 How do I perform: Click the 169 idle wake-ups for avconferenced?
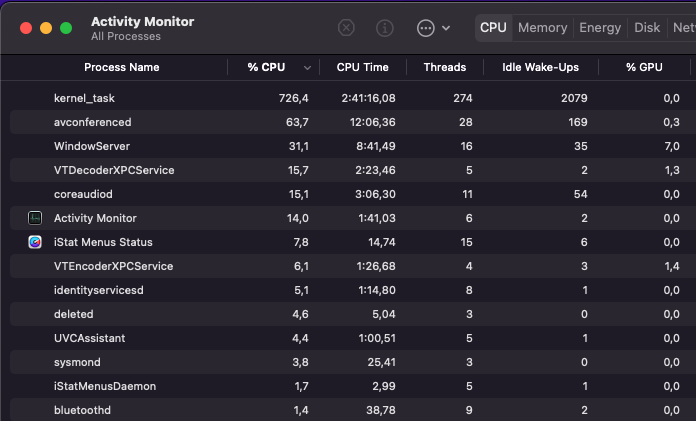pyautogui.click(x=577, y=122)
